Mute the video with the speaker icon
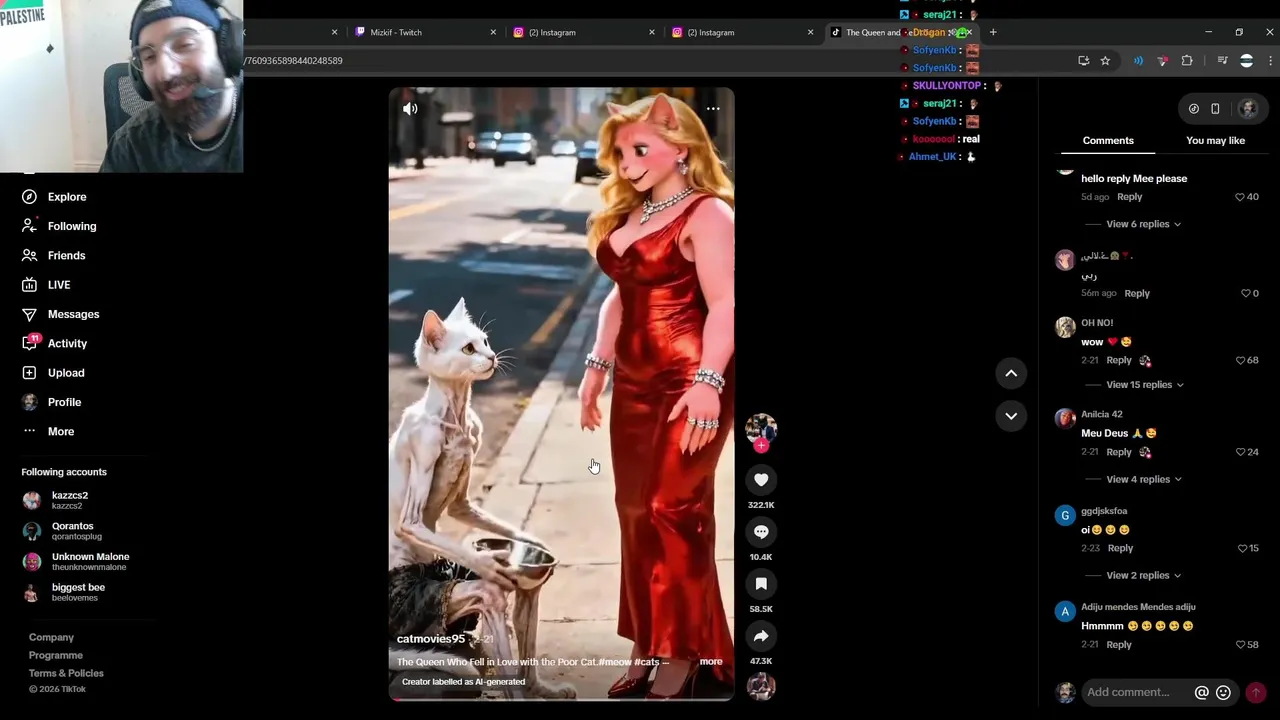 410,108
